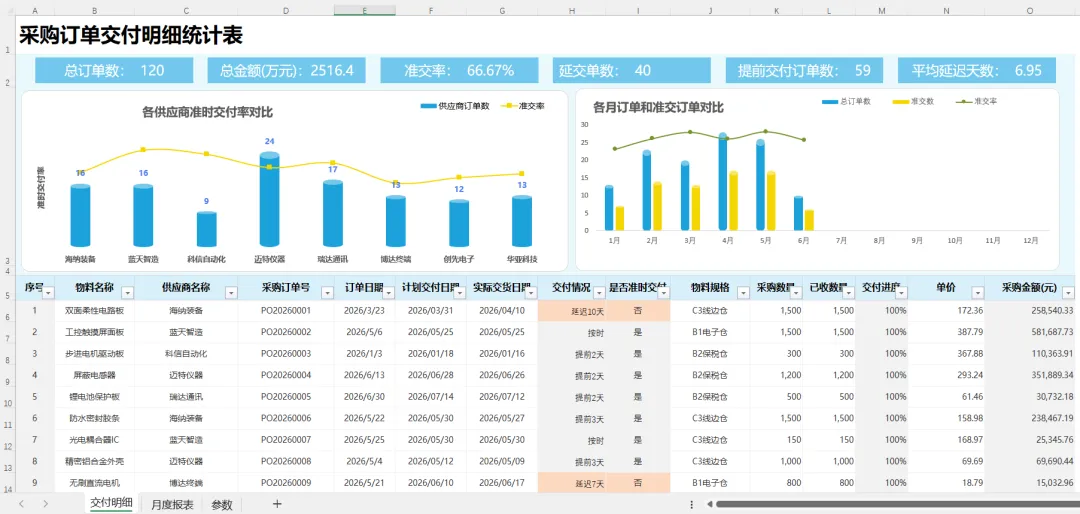The image size is (1080, 514).
Task: Open the 单价 filter dropdown
Action: coord(977,293)
